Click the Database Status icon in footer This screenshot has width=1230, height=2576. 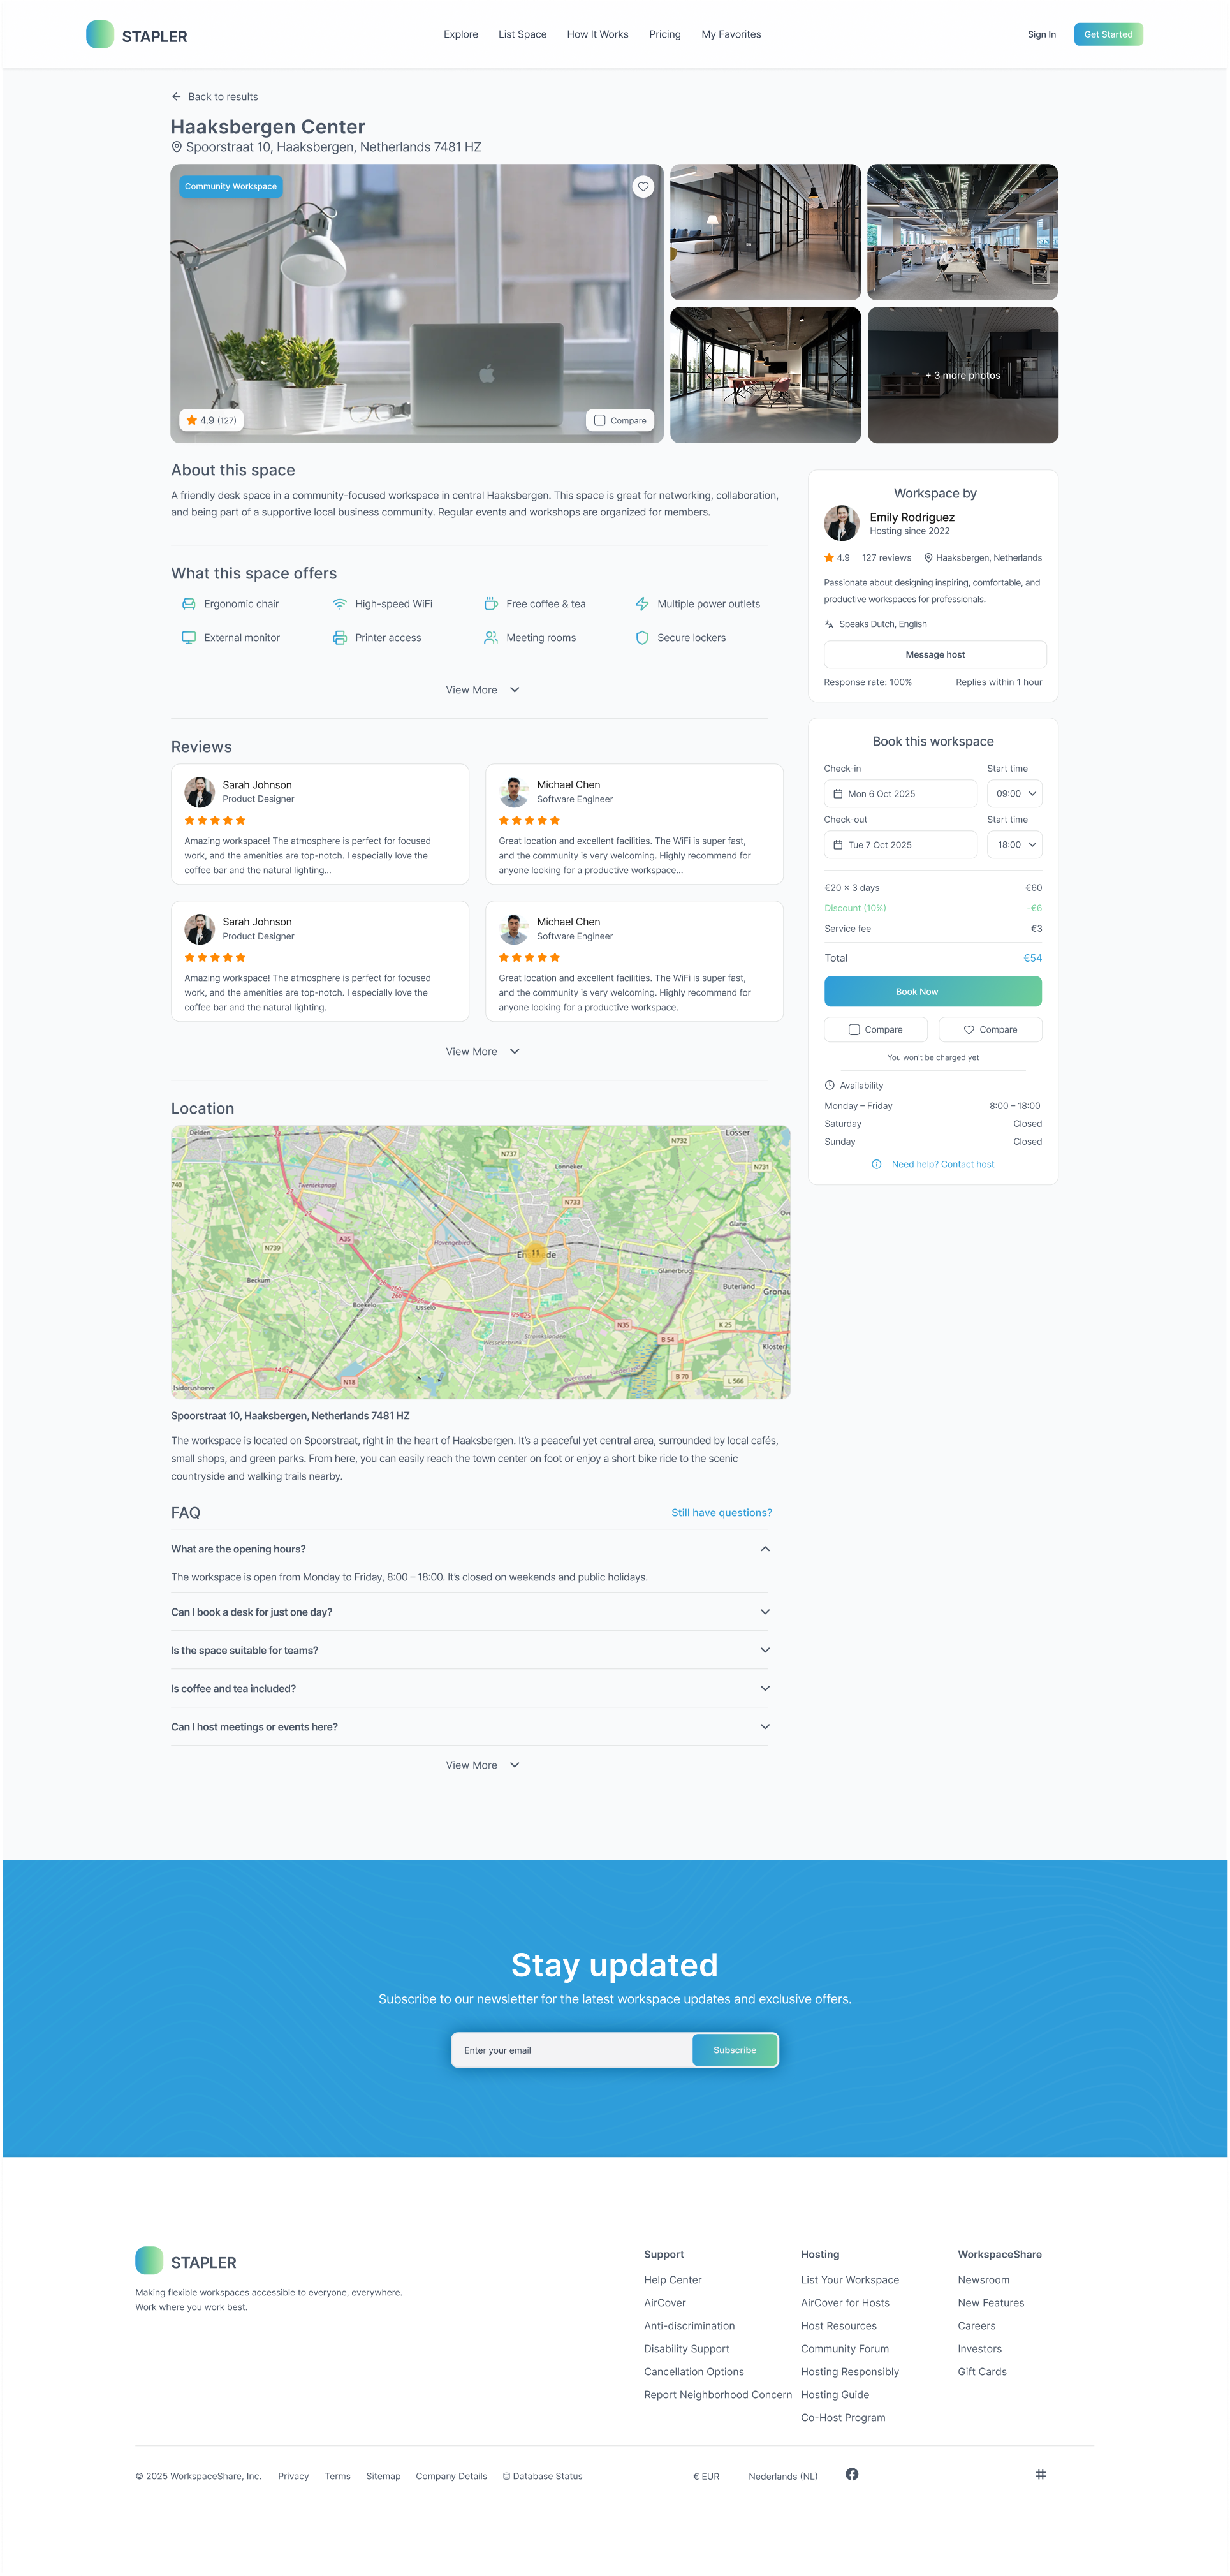pyautogui.click(x=506, y=2477)
